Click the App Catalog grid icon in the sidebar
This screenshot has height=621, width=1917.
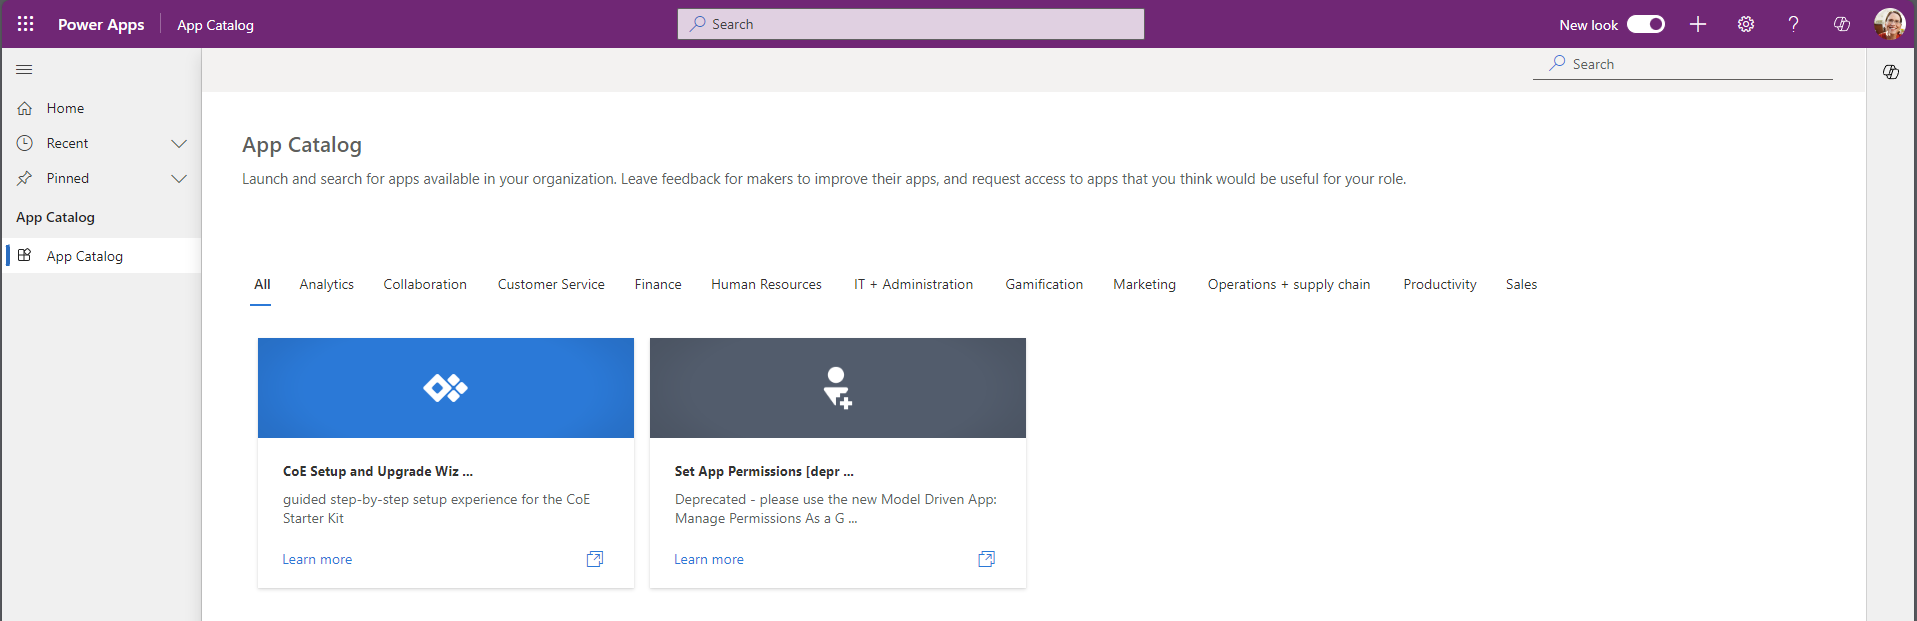pos(25,256)
